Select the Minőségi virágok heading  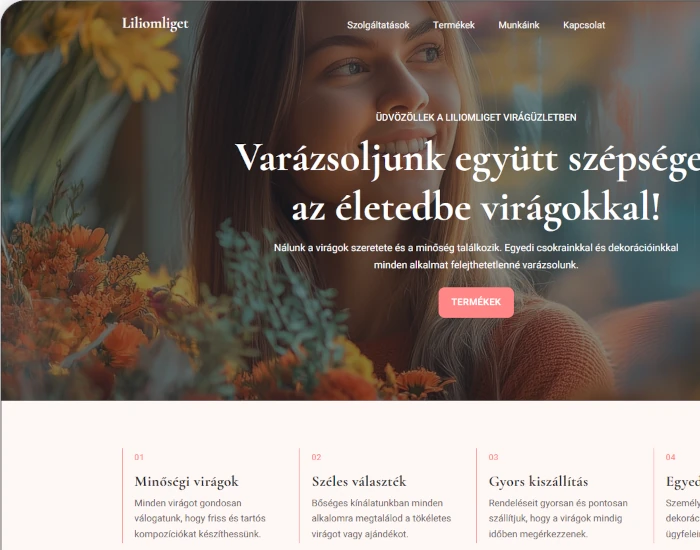click(187, 482)
